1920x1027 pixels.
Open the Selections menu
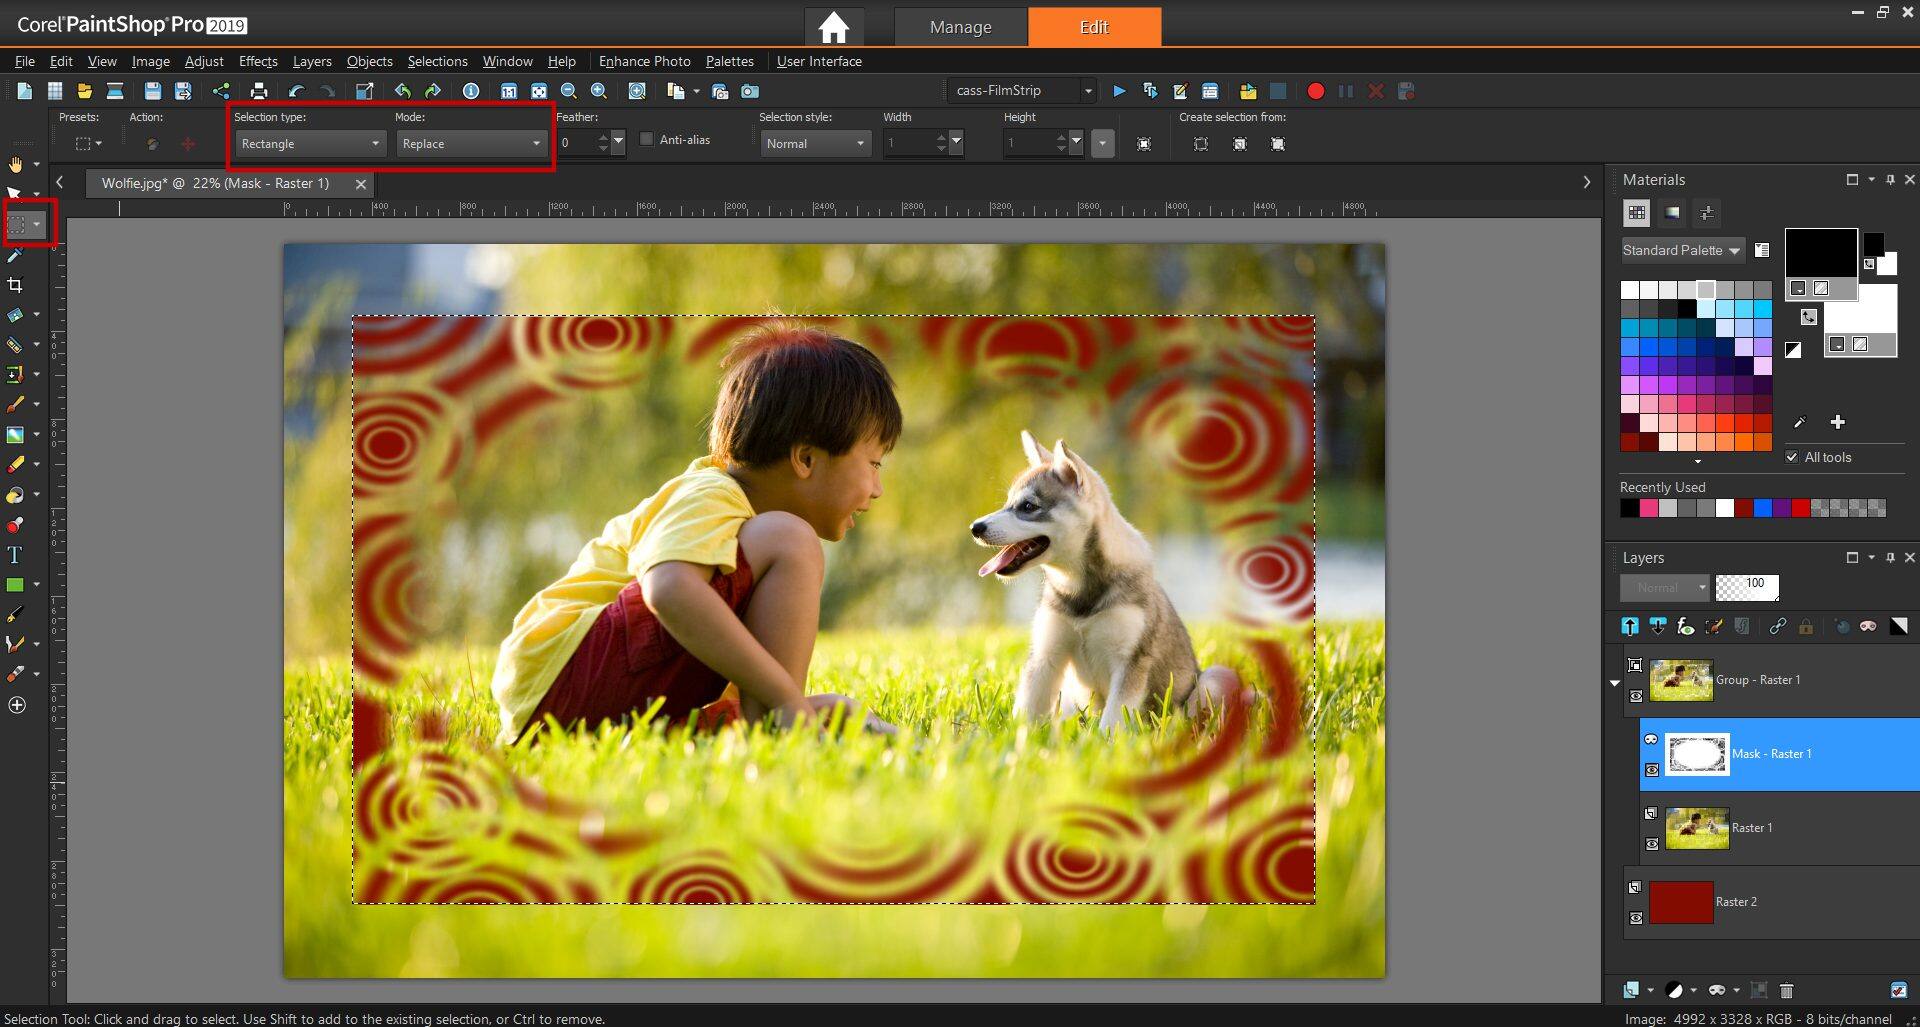tap(437, 61)
